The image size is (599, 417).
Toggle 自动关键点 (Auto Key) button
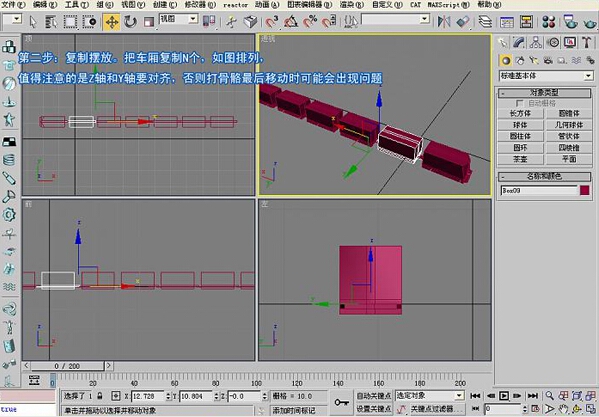(x=374, y=396)
